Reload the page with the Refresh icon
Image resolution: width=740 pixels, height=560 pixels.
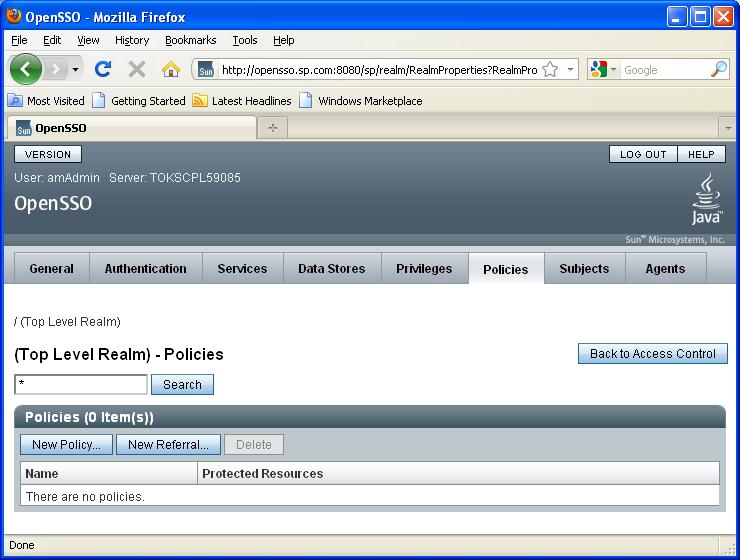[103, 69]
